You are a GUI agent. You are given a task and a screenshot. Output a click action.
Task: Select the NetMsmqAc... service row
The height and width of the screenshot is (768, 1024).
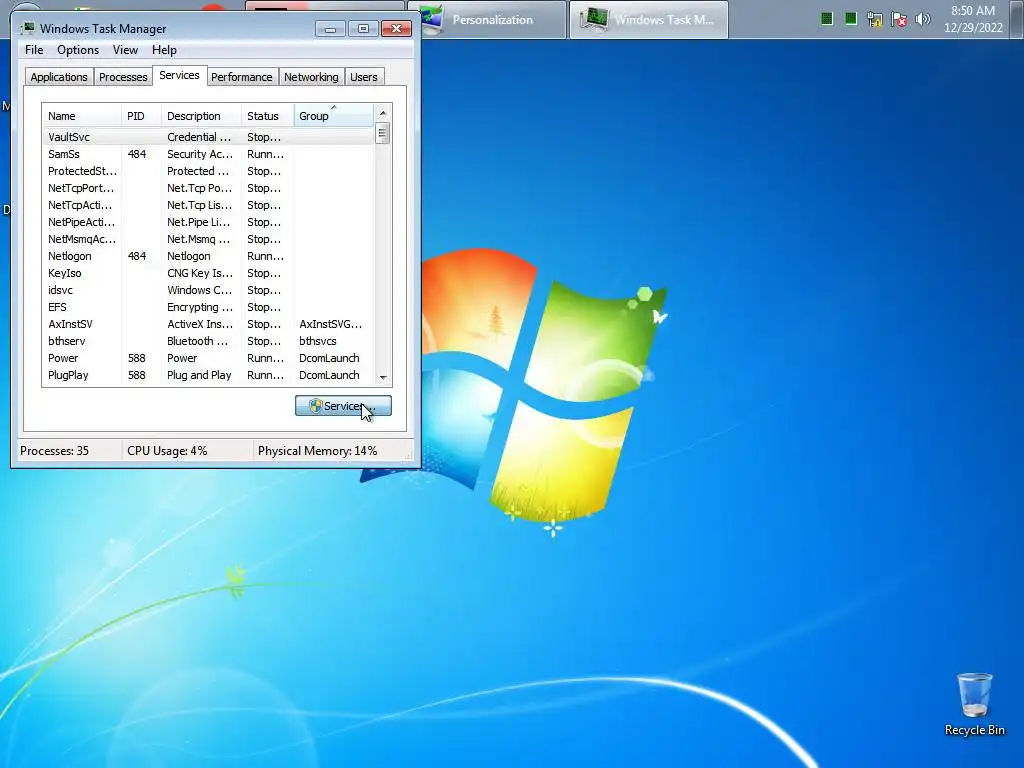pos(208,239)
